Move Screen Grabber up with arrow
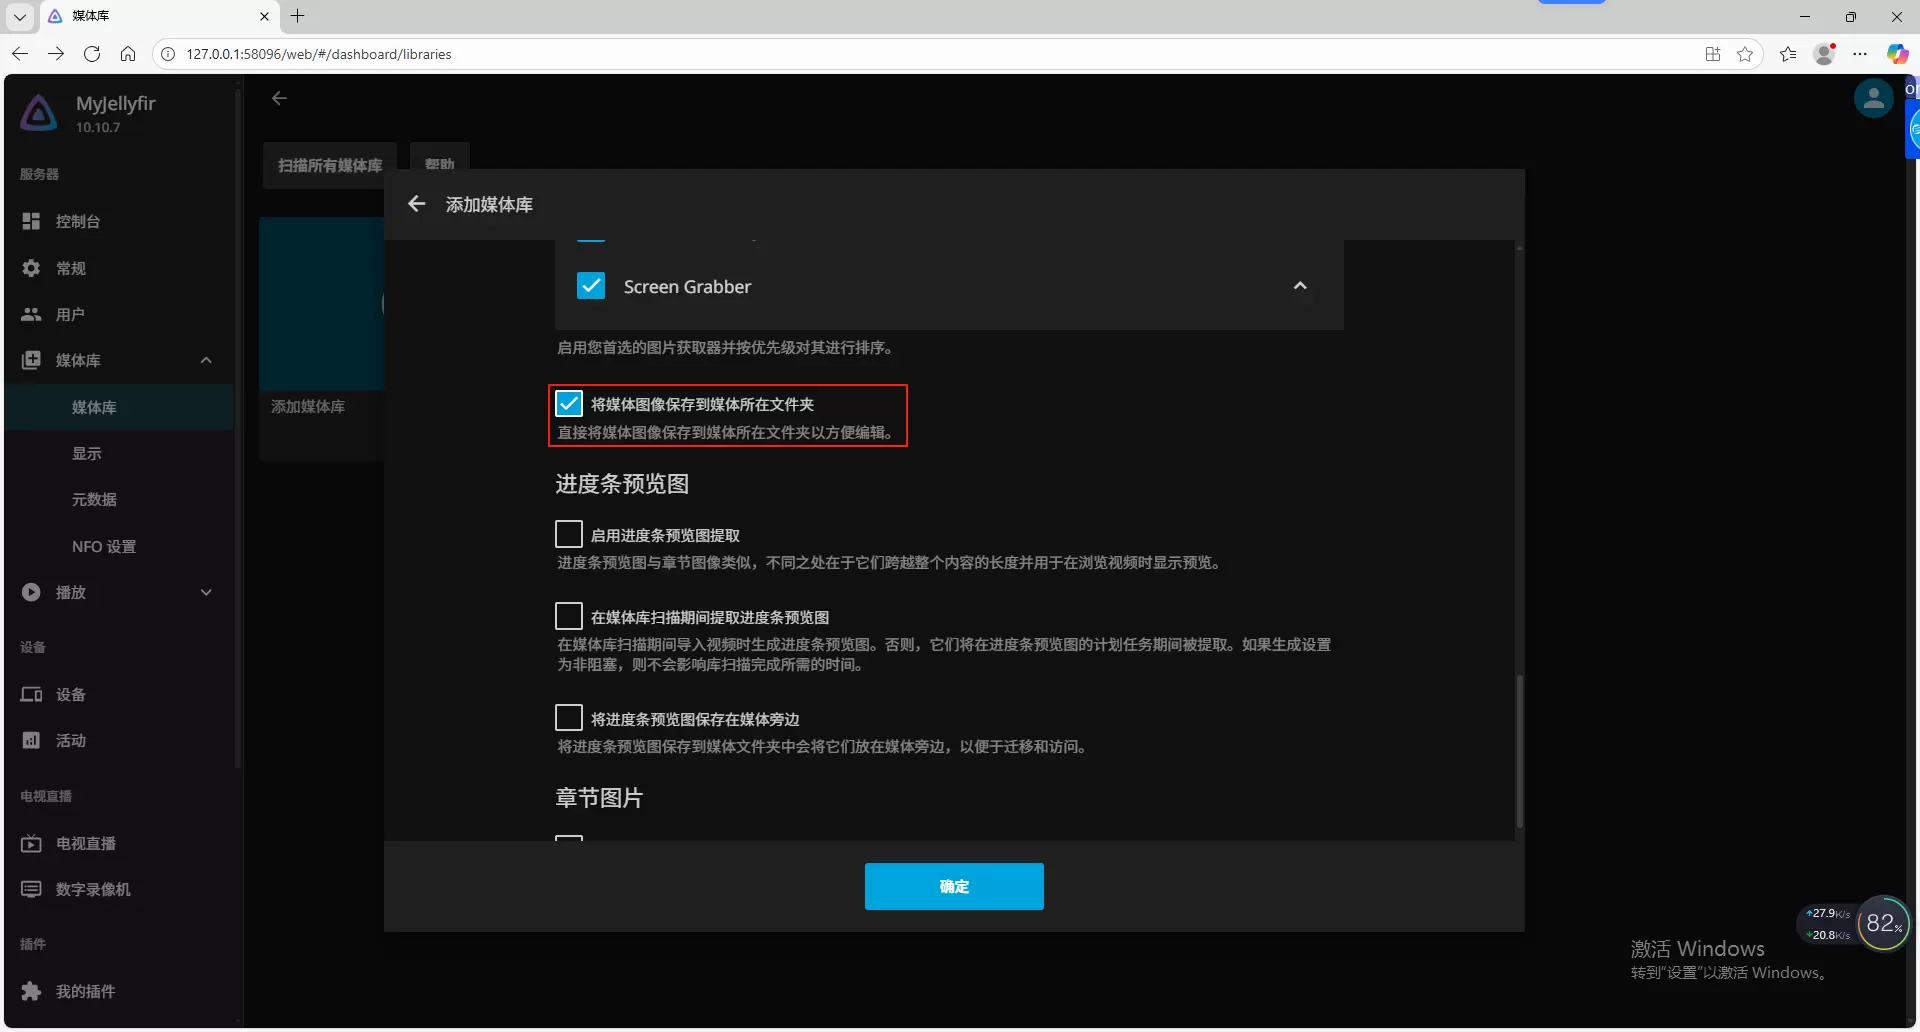 [1300, 286]
